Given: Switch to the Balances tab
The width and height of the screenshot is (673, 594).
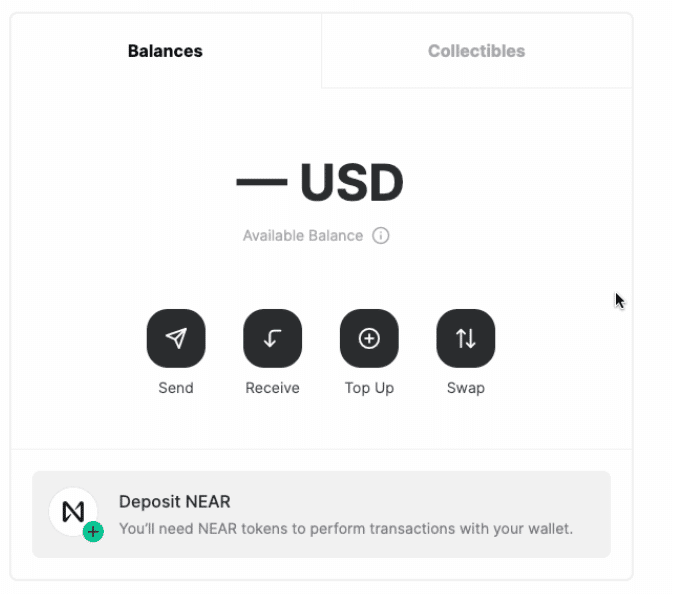Looking at the screenshot, I should pos(165,51).
